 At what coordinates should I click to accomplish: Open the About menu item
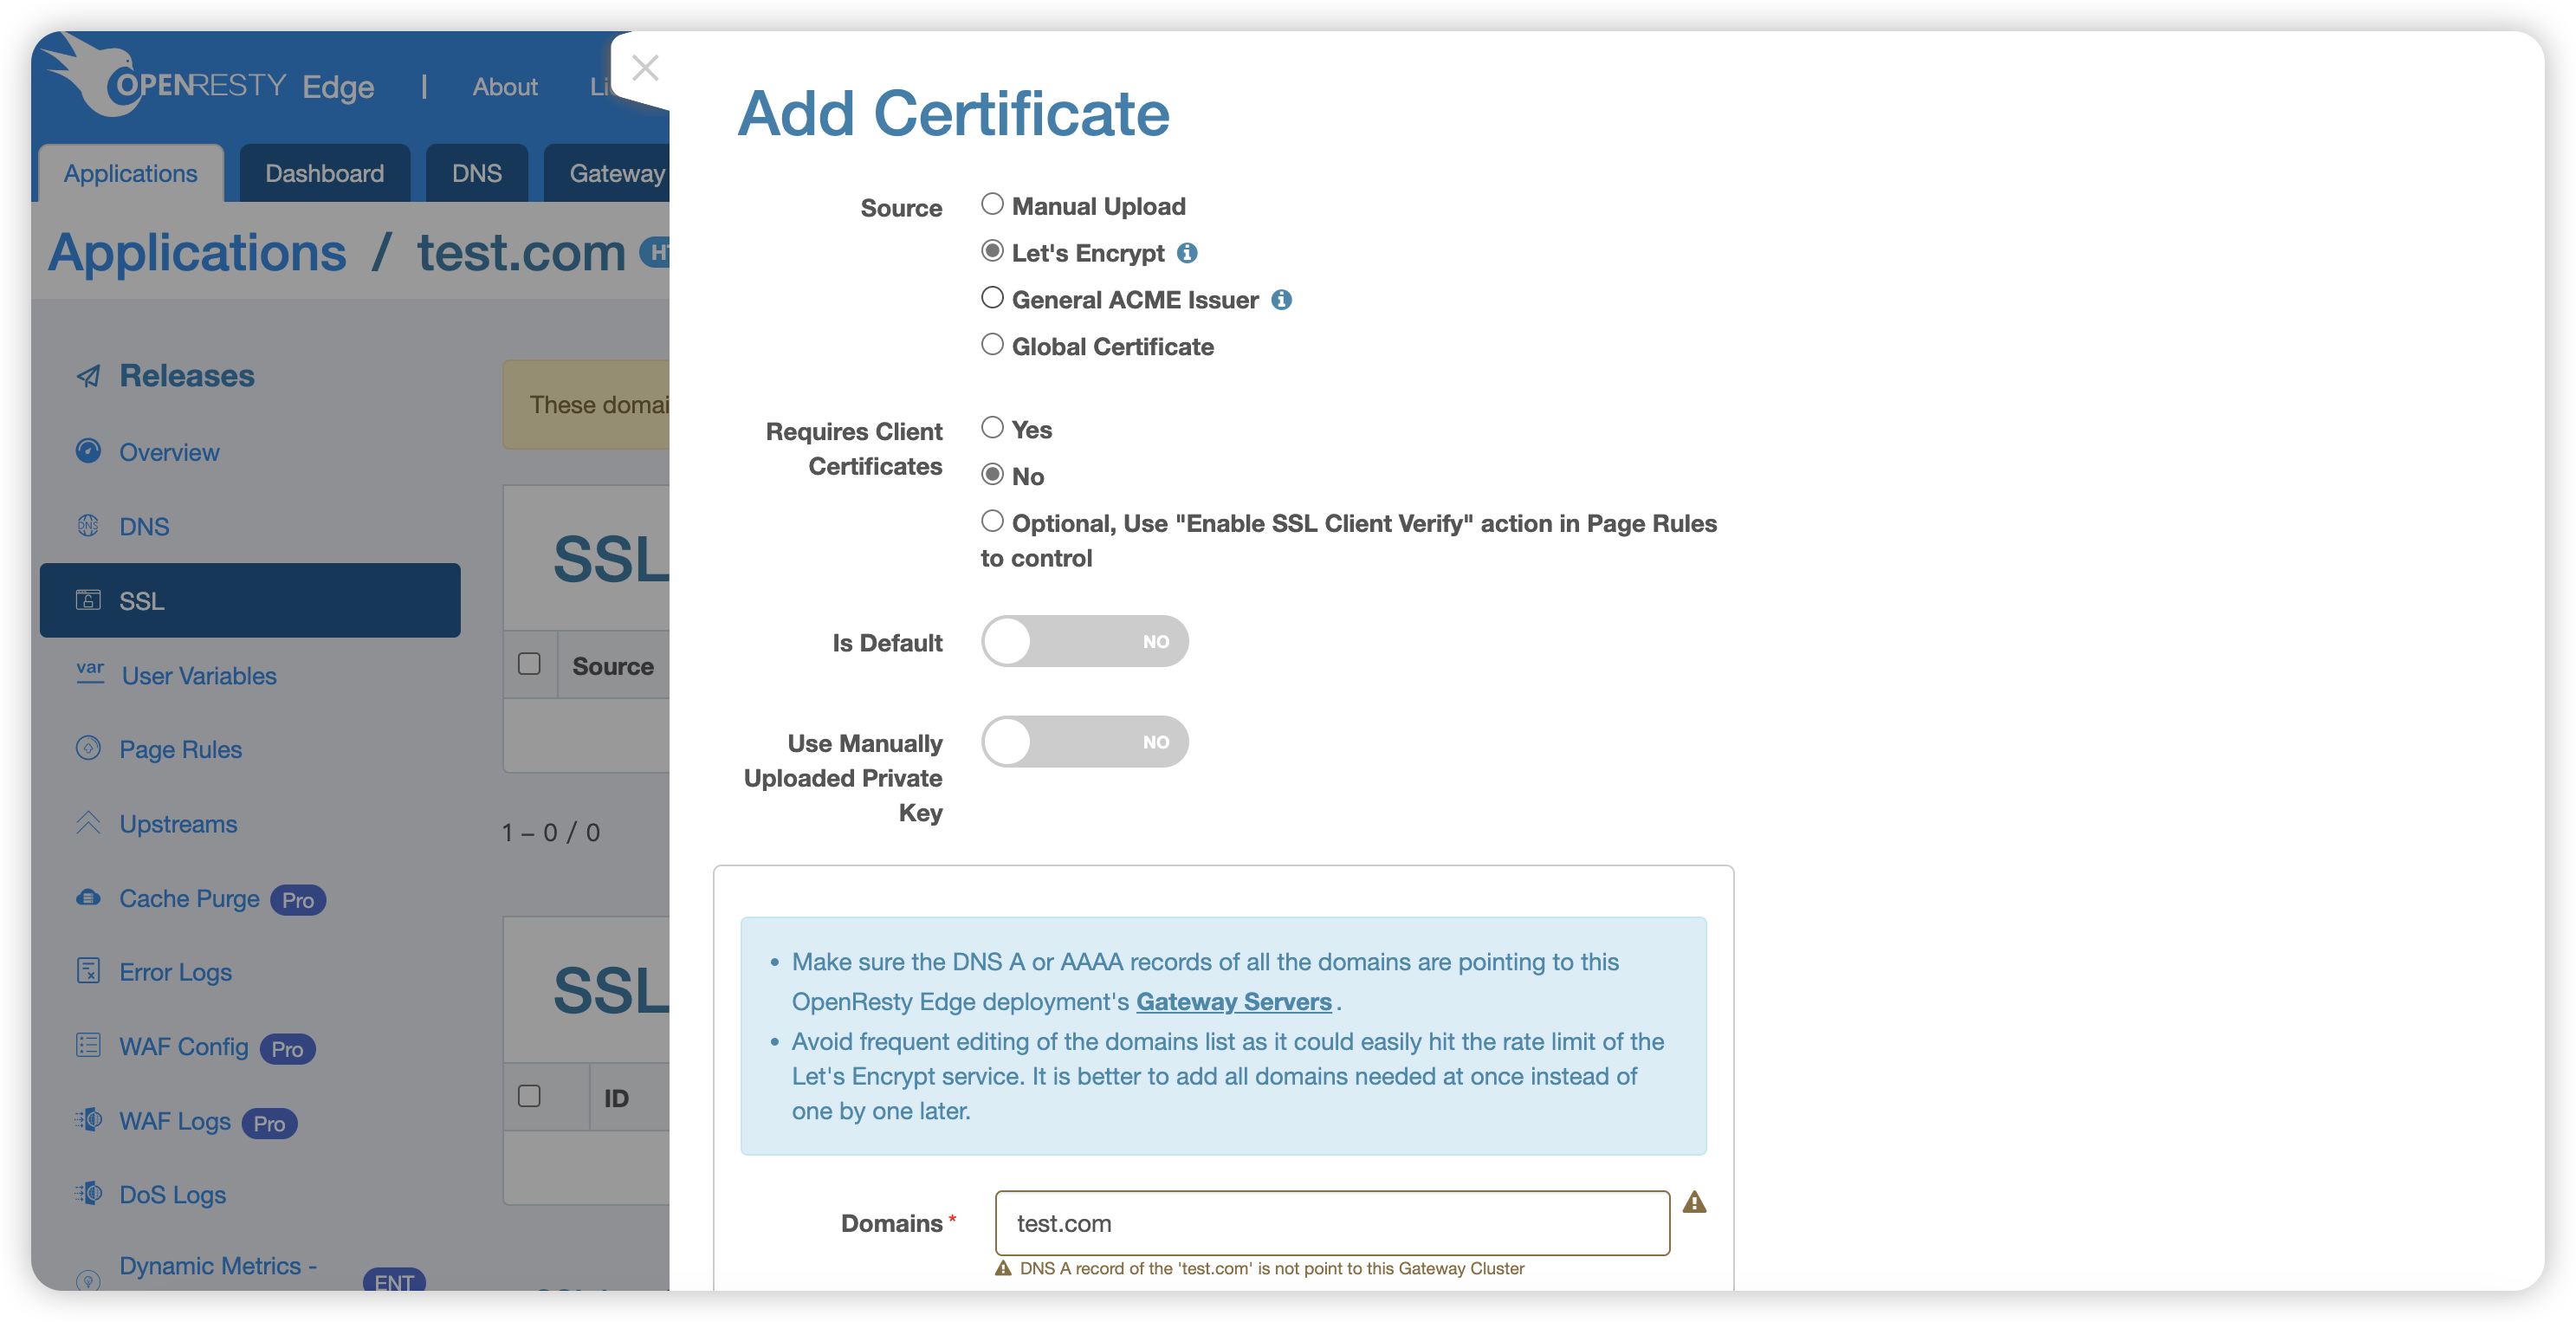click(505, 87)
